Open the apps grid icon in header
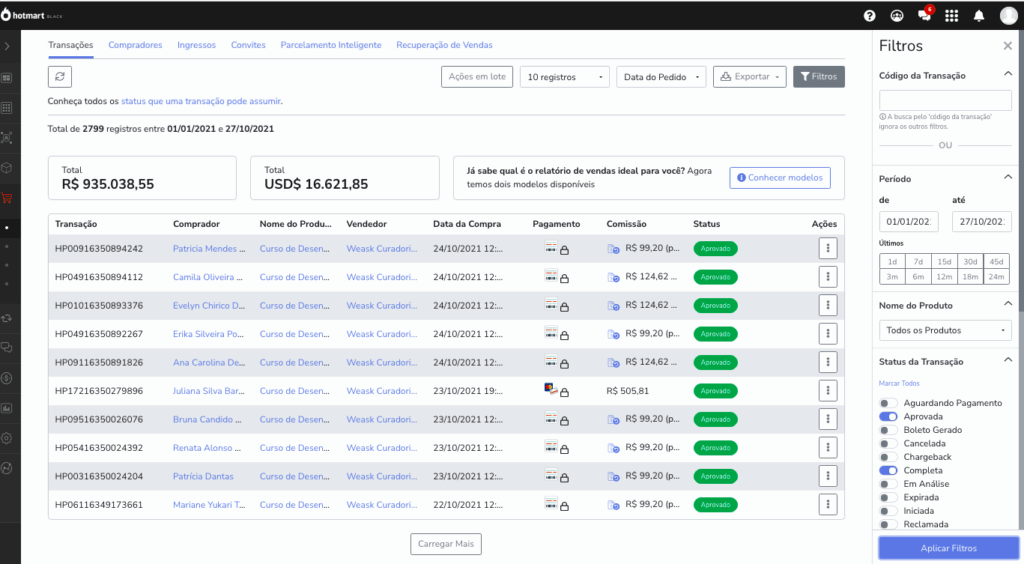 (x=952, y=16)
